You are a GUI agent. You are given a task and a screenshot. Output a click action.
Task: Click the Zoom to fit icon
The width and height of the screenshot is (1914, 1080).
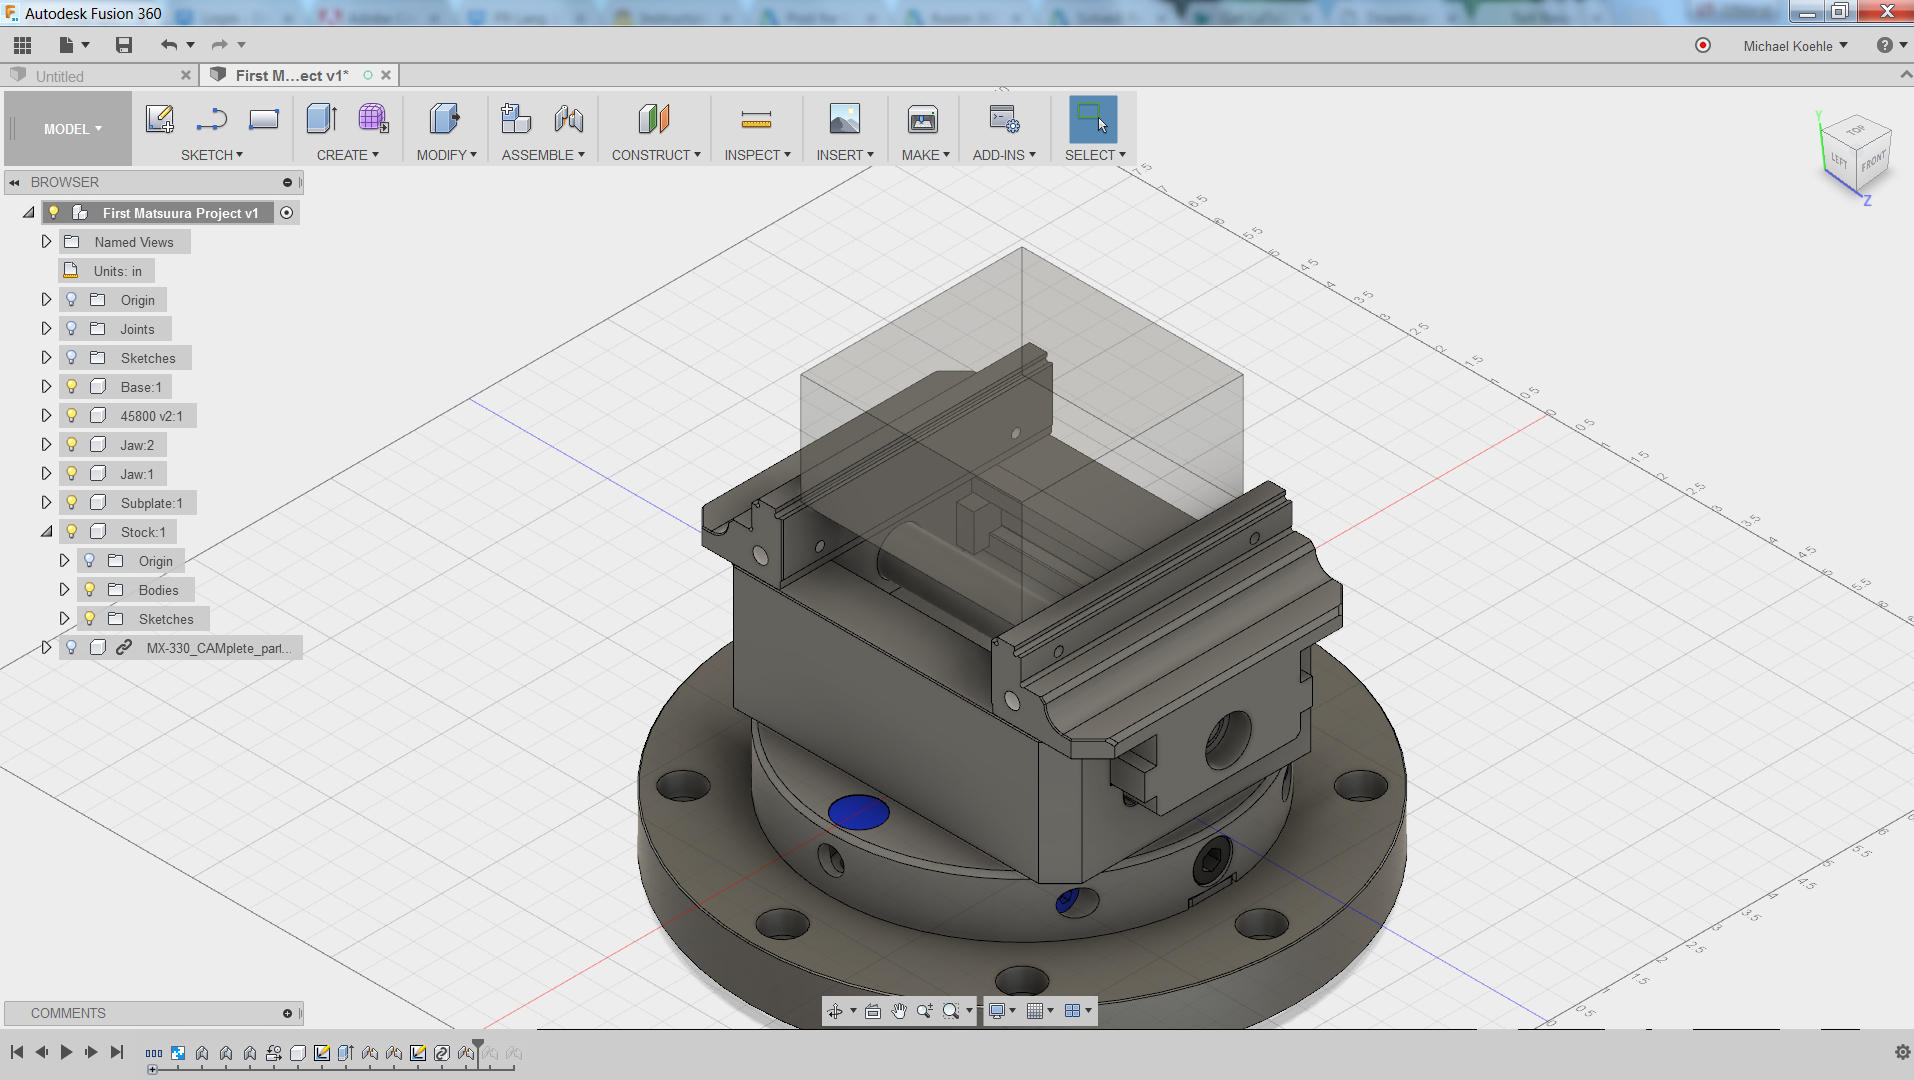[951, 1011]
